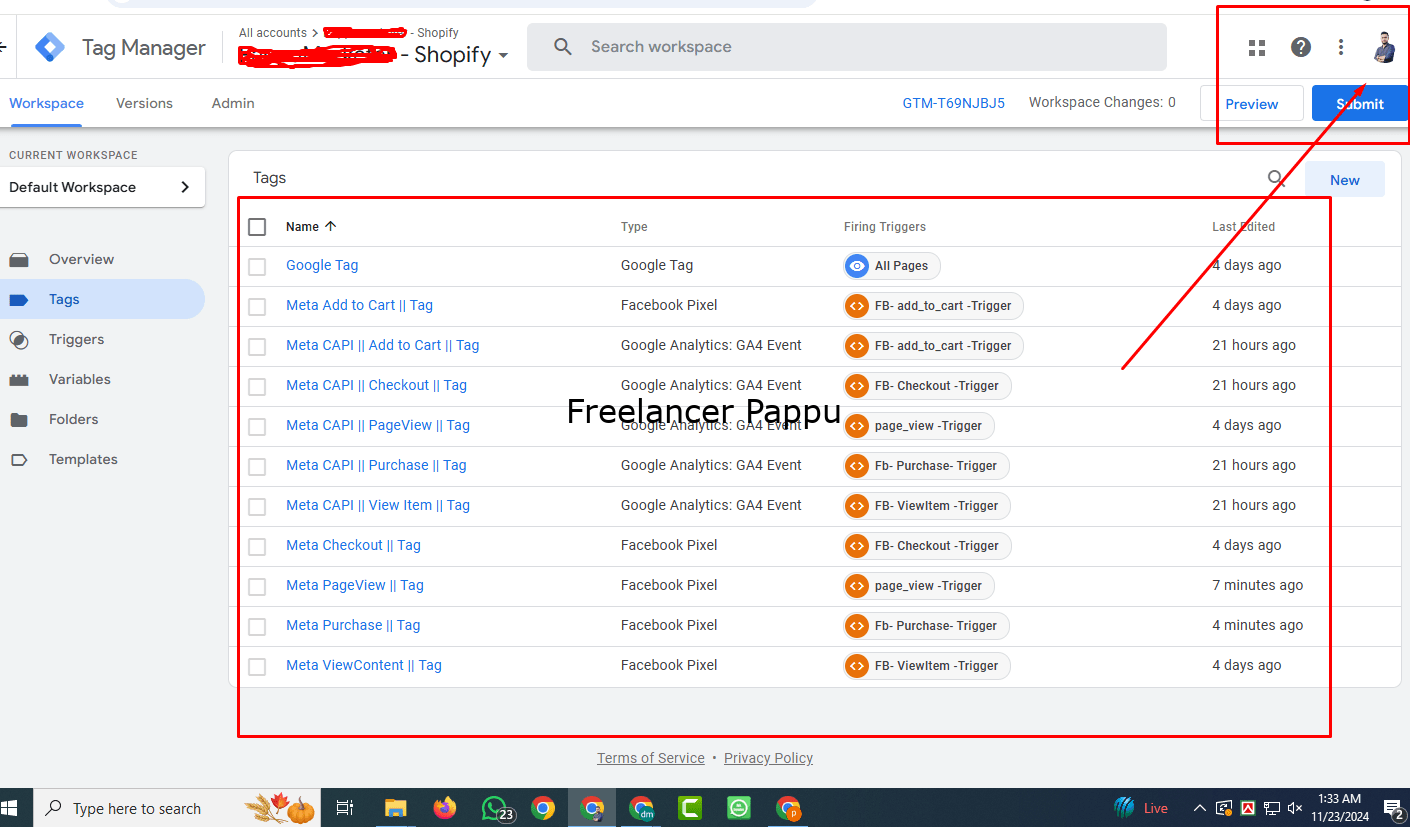
Task: Click the volume icon in system tray
Action: pos(1295,808)
